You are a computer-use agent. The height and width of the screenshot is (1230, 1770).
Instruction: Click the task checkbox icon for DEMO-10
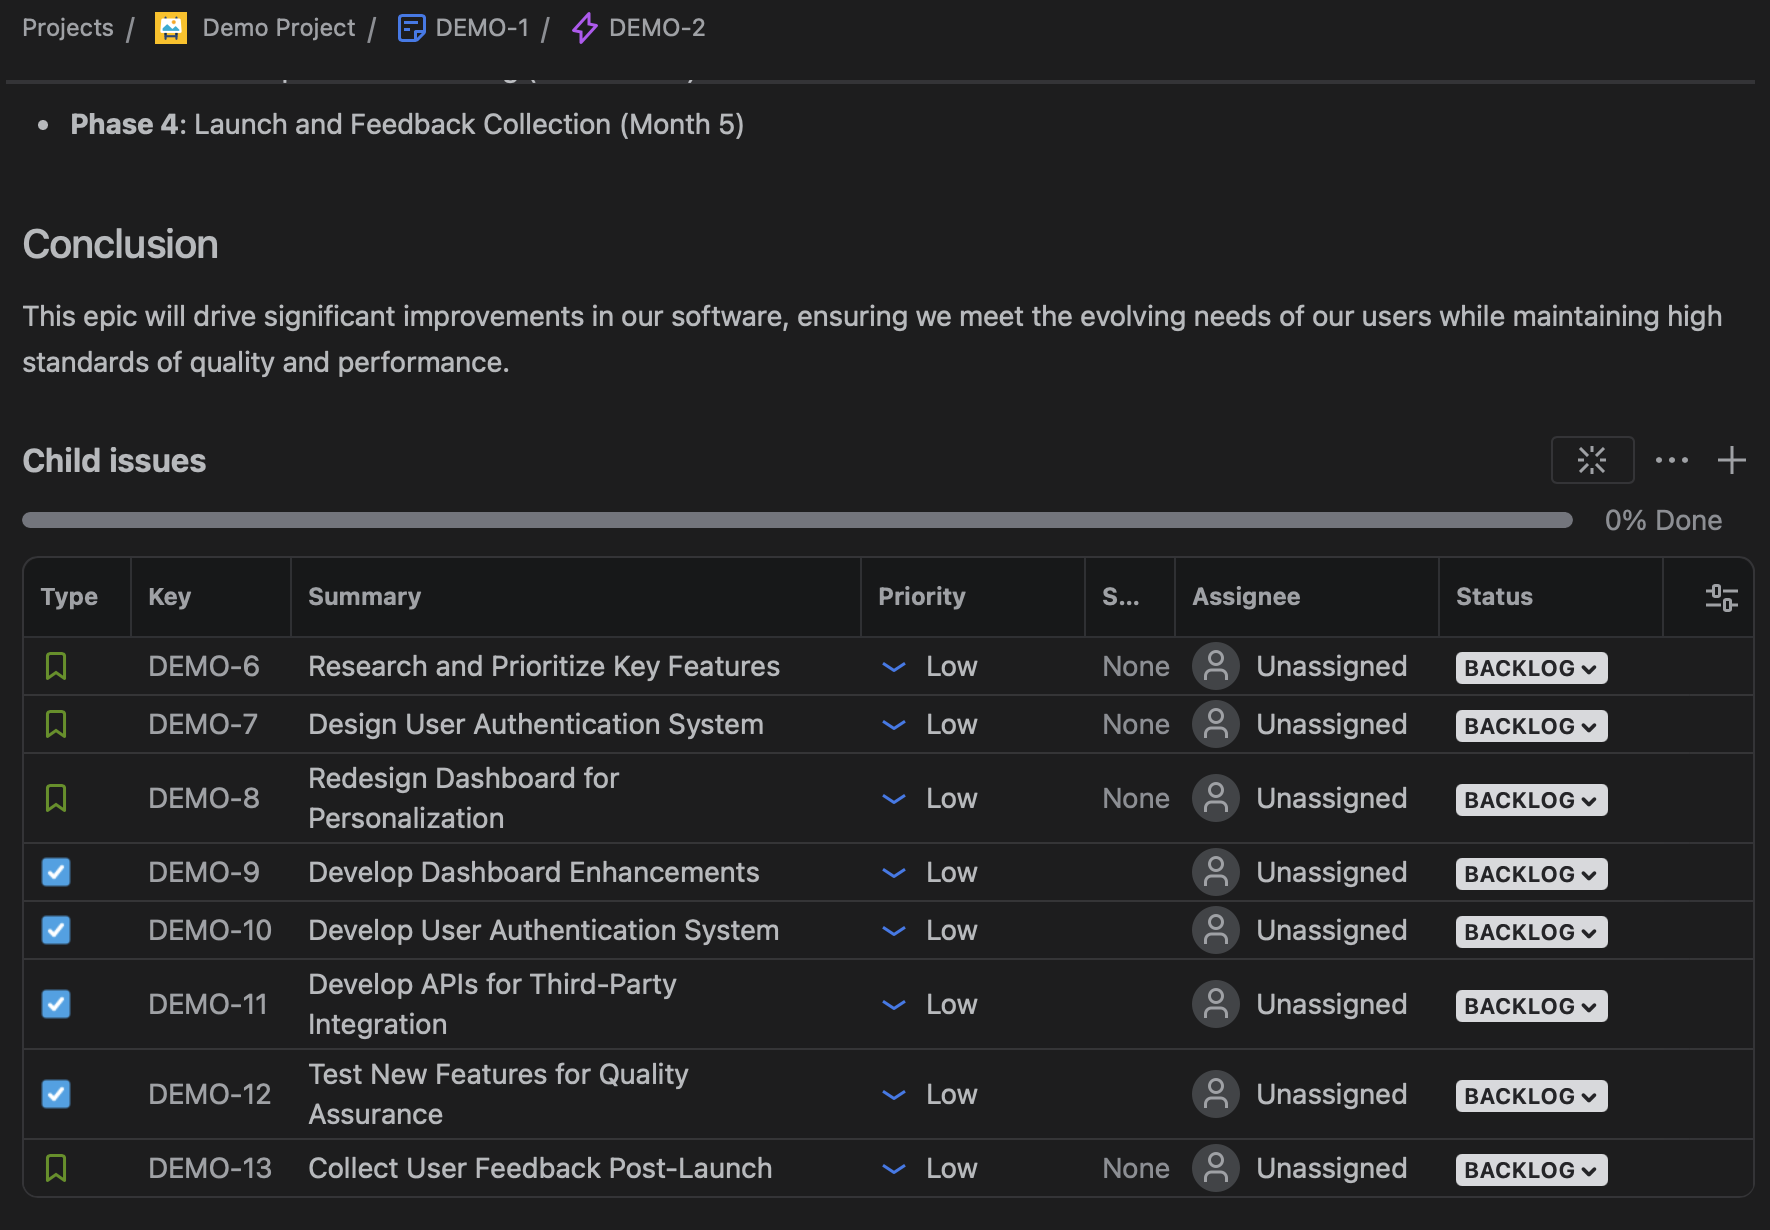pos(56,930)
